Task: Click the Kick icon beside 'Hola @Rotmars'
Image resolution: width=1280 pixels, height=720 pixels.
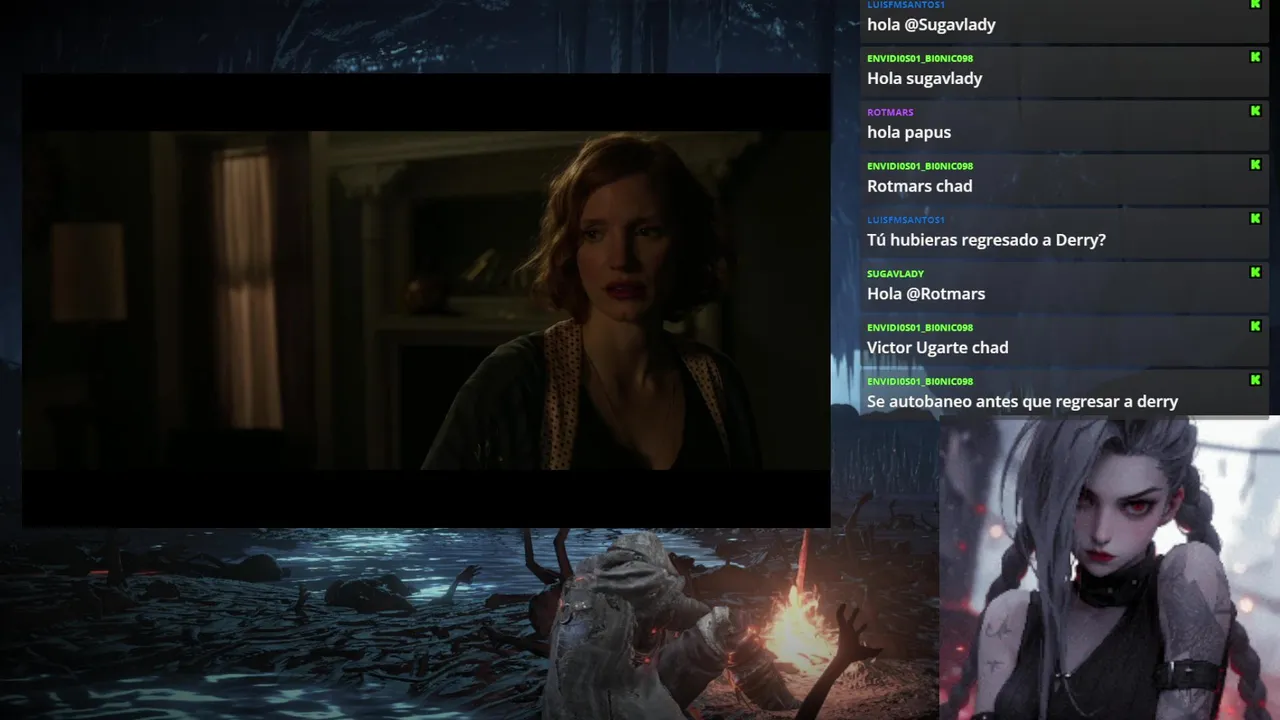Action: click(1255, 273)
